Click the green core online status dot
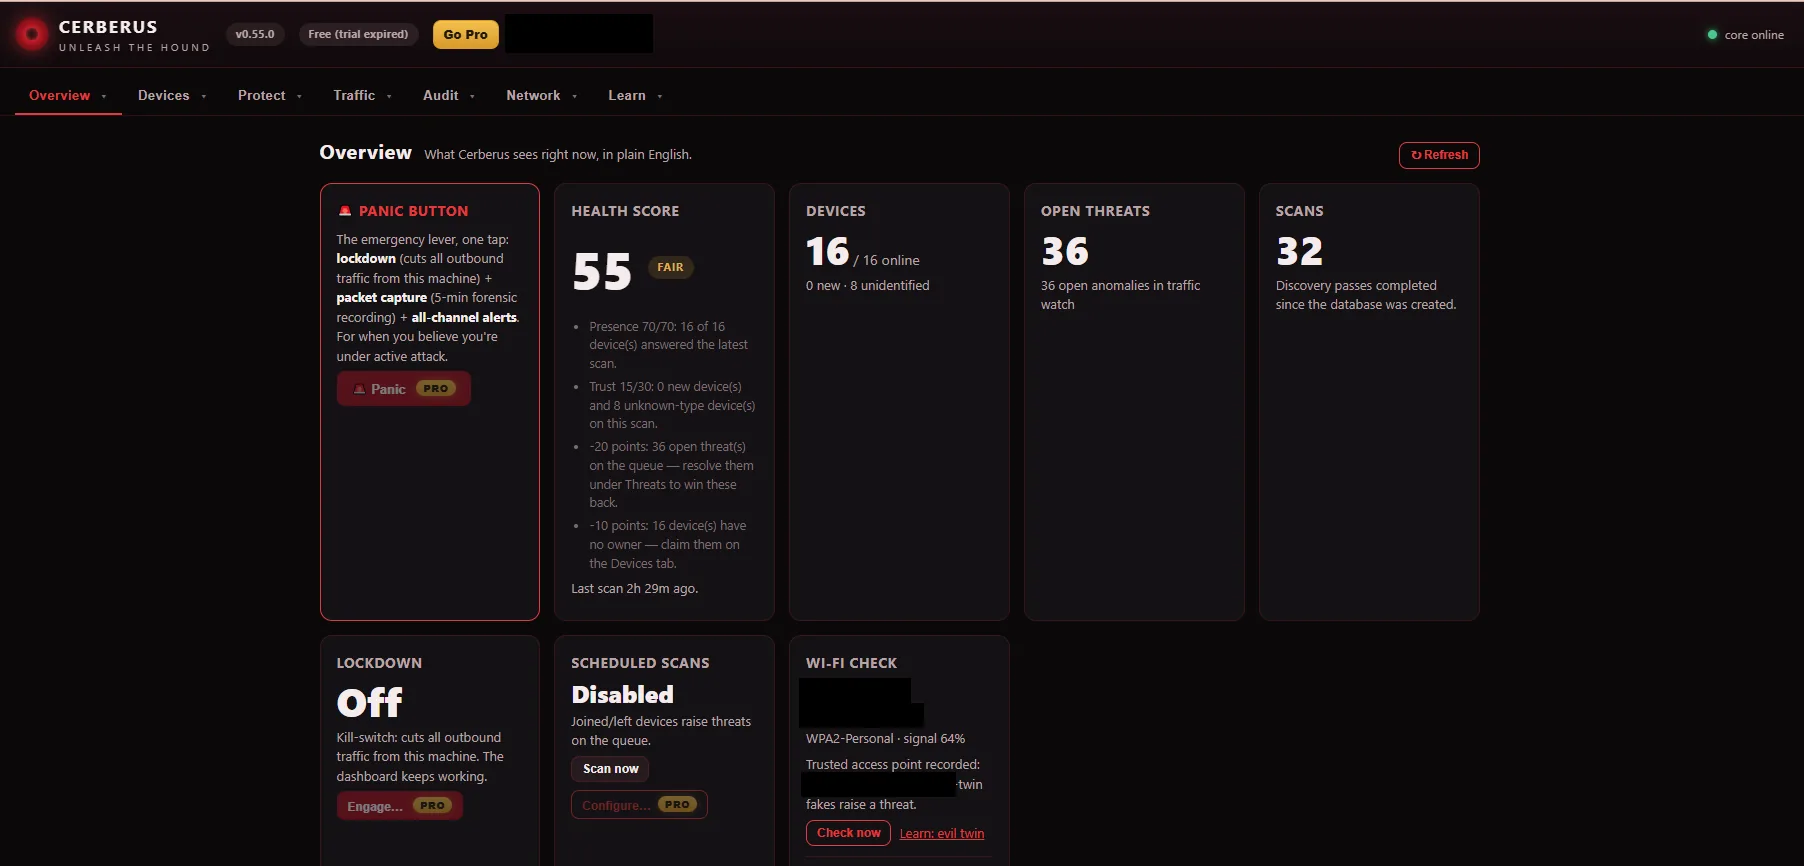 [x=1712, y=35]
